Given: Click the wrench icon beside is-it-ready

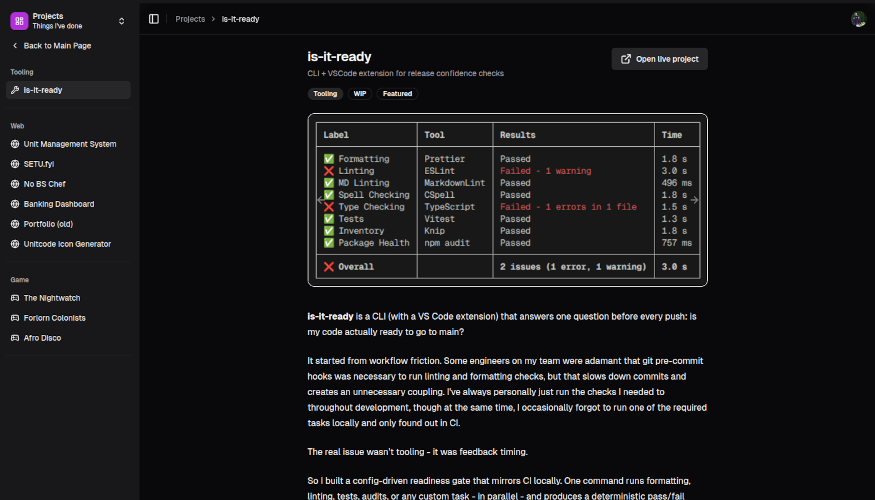Looking at the screenshot, I should tap(15, 90).
